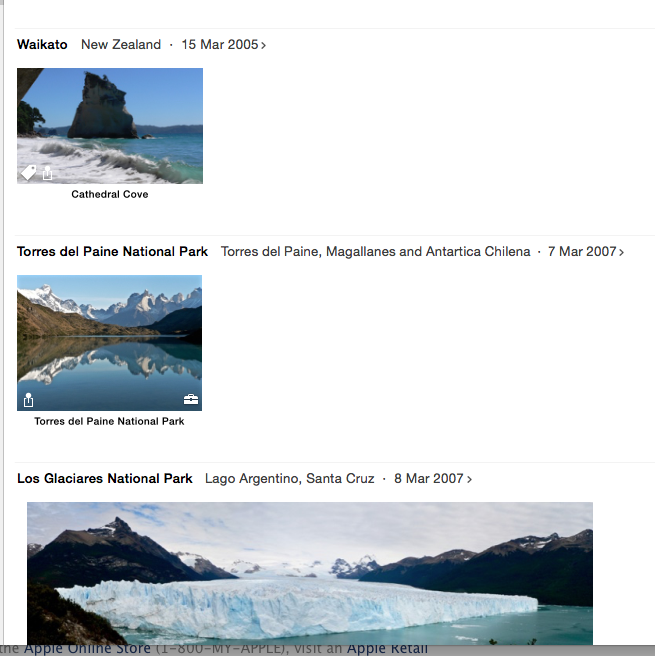Click the edited toolbox badge on Torres del Paine photo
This screenshot has width=655, height=656.
click(191, 400)
